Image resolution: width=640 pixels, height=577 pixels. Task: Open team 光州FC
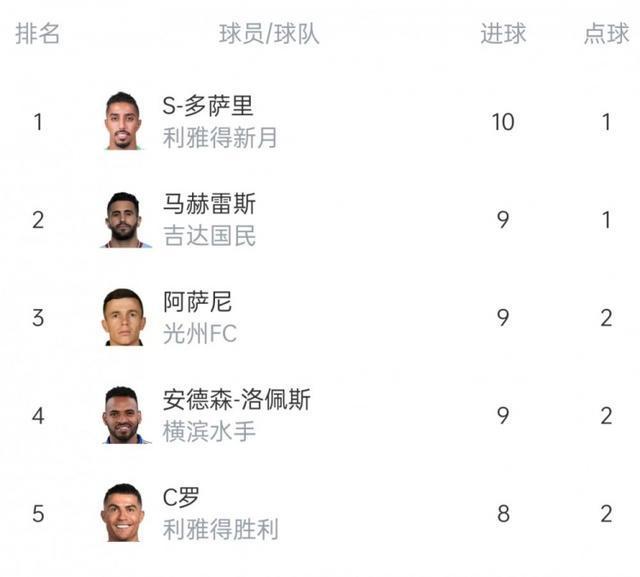(x=200, y=333)
